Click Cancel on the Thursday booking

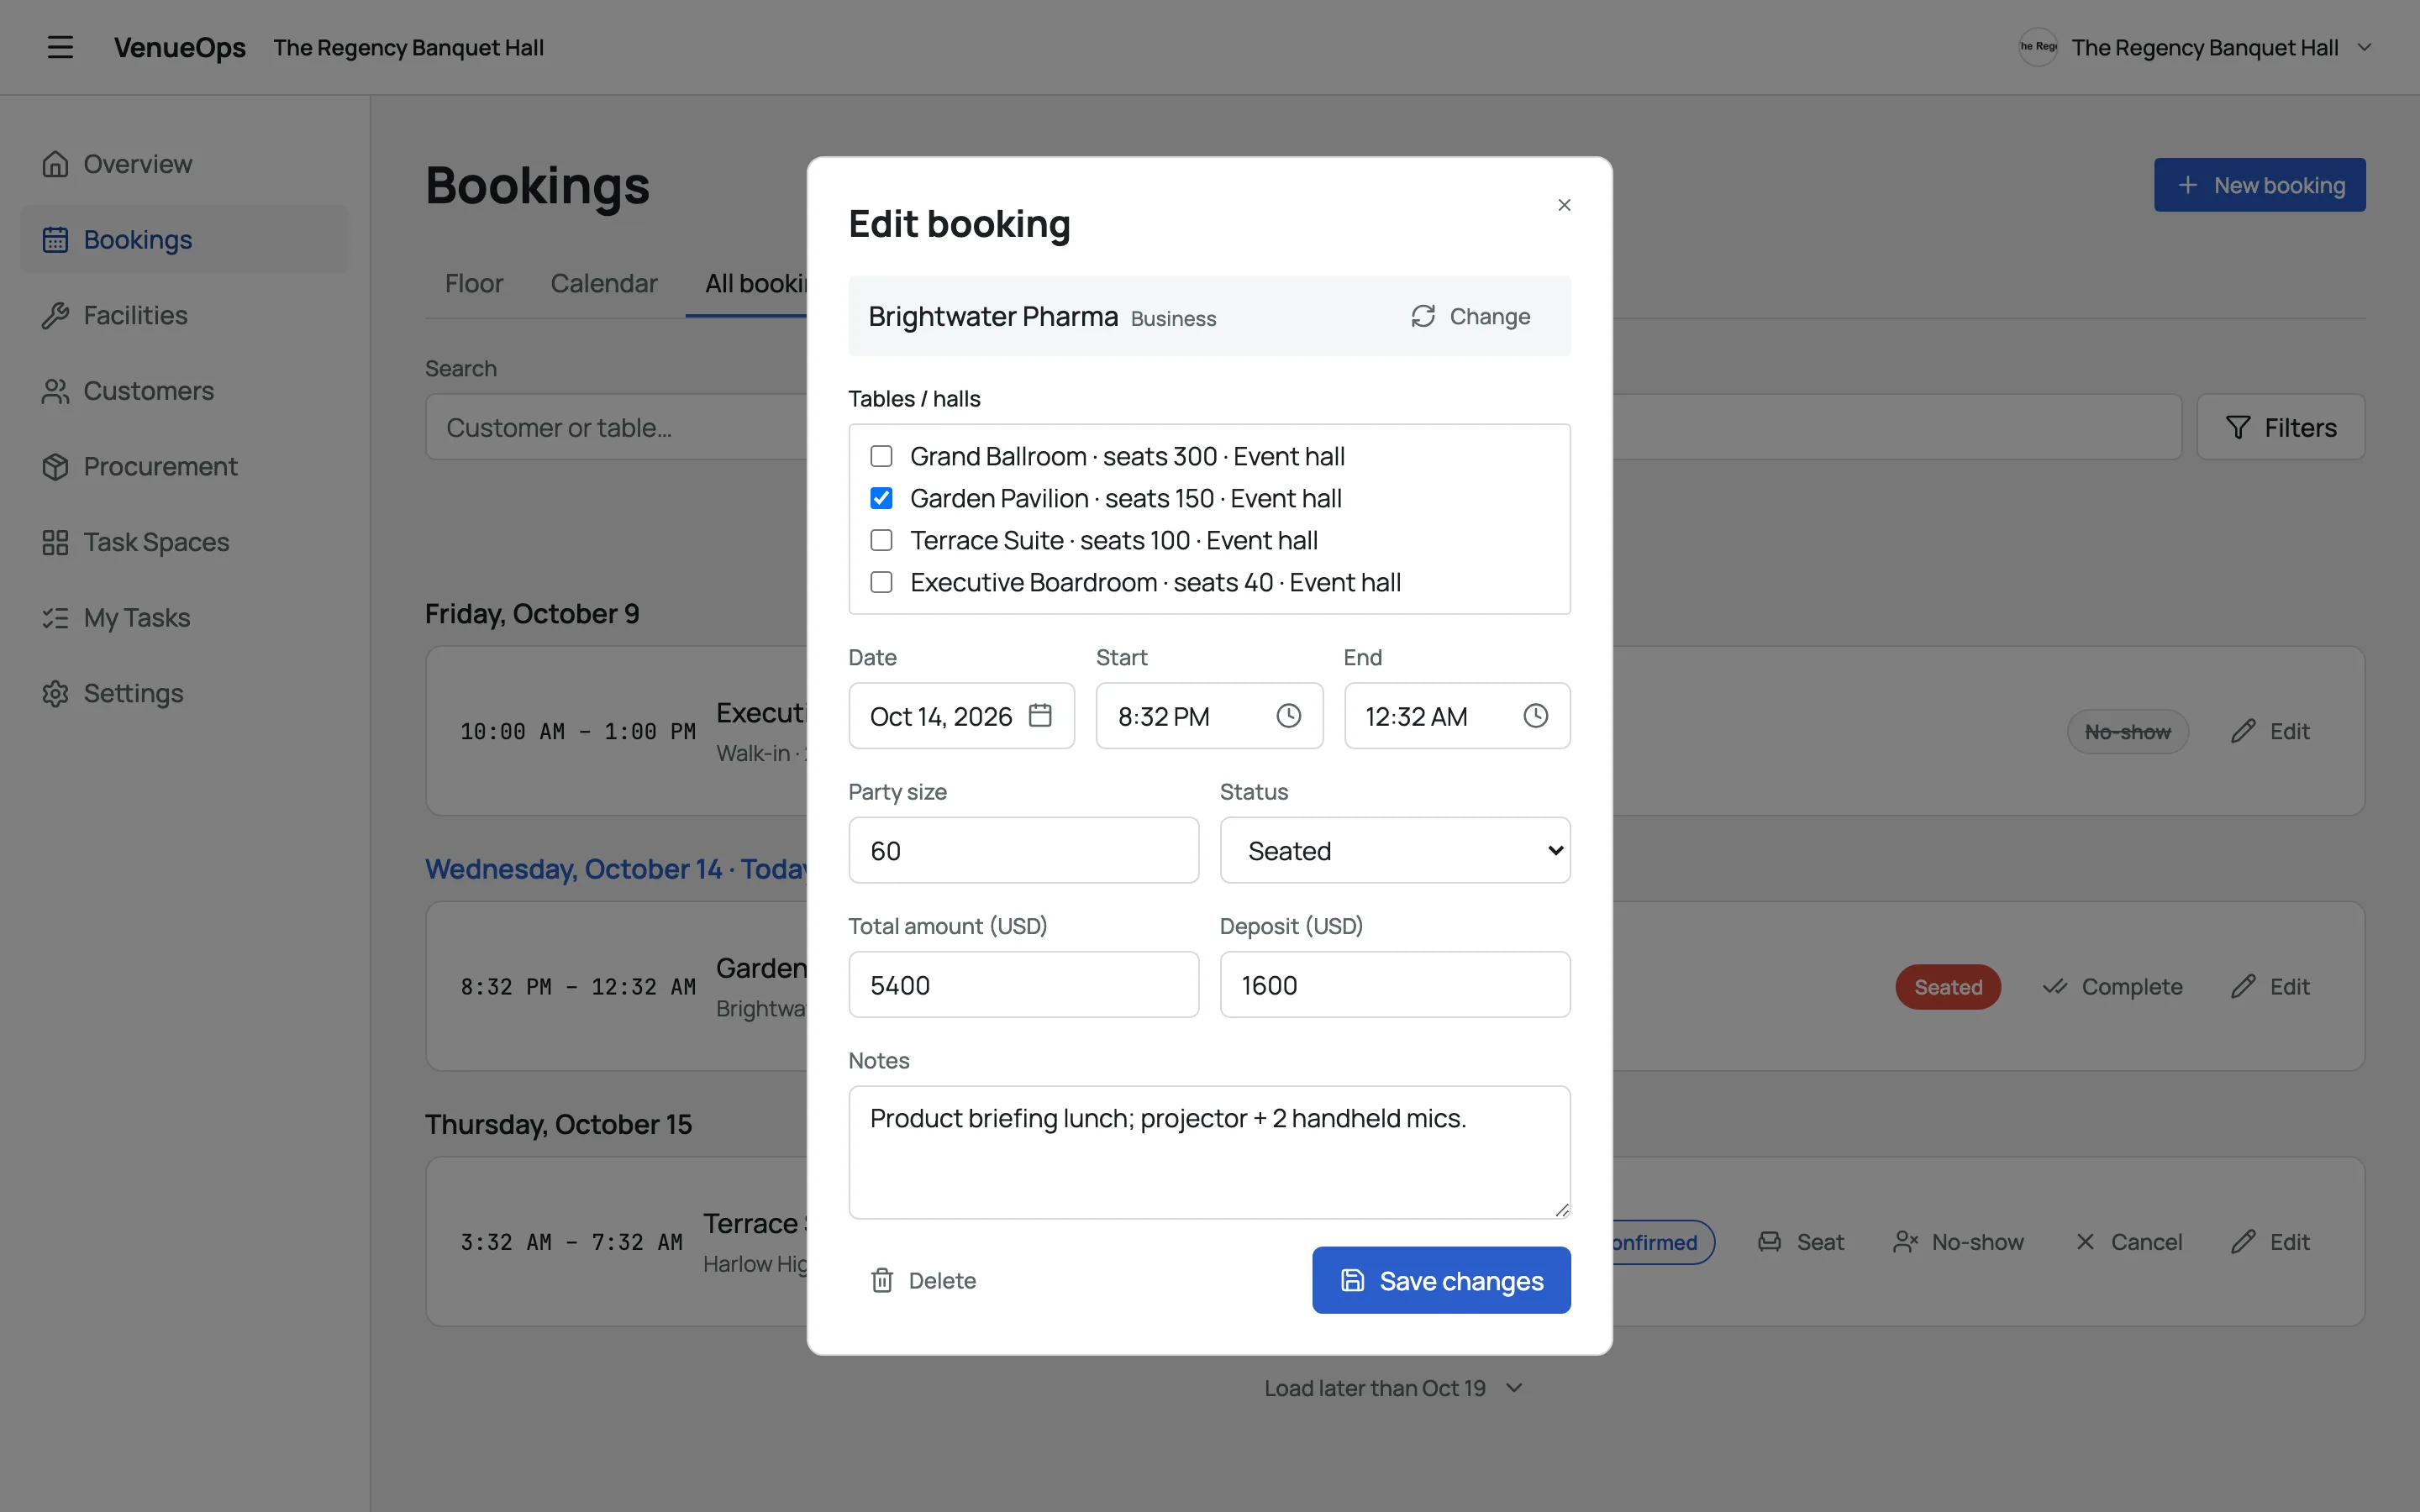(2129, 1242)
